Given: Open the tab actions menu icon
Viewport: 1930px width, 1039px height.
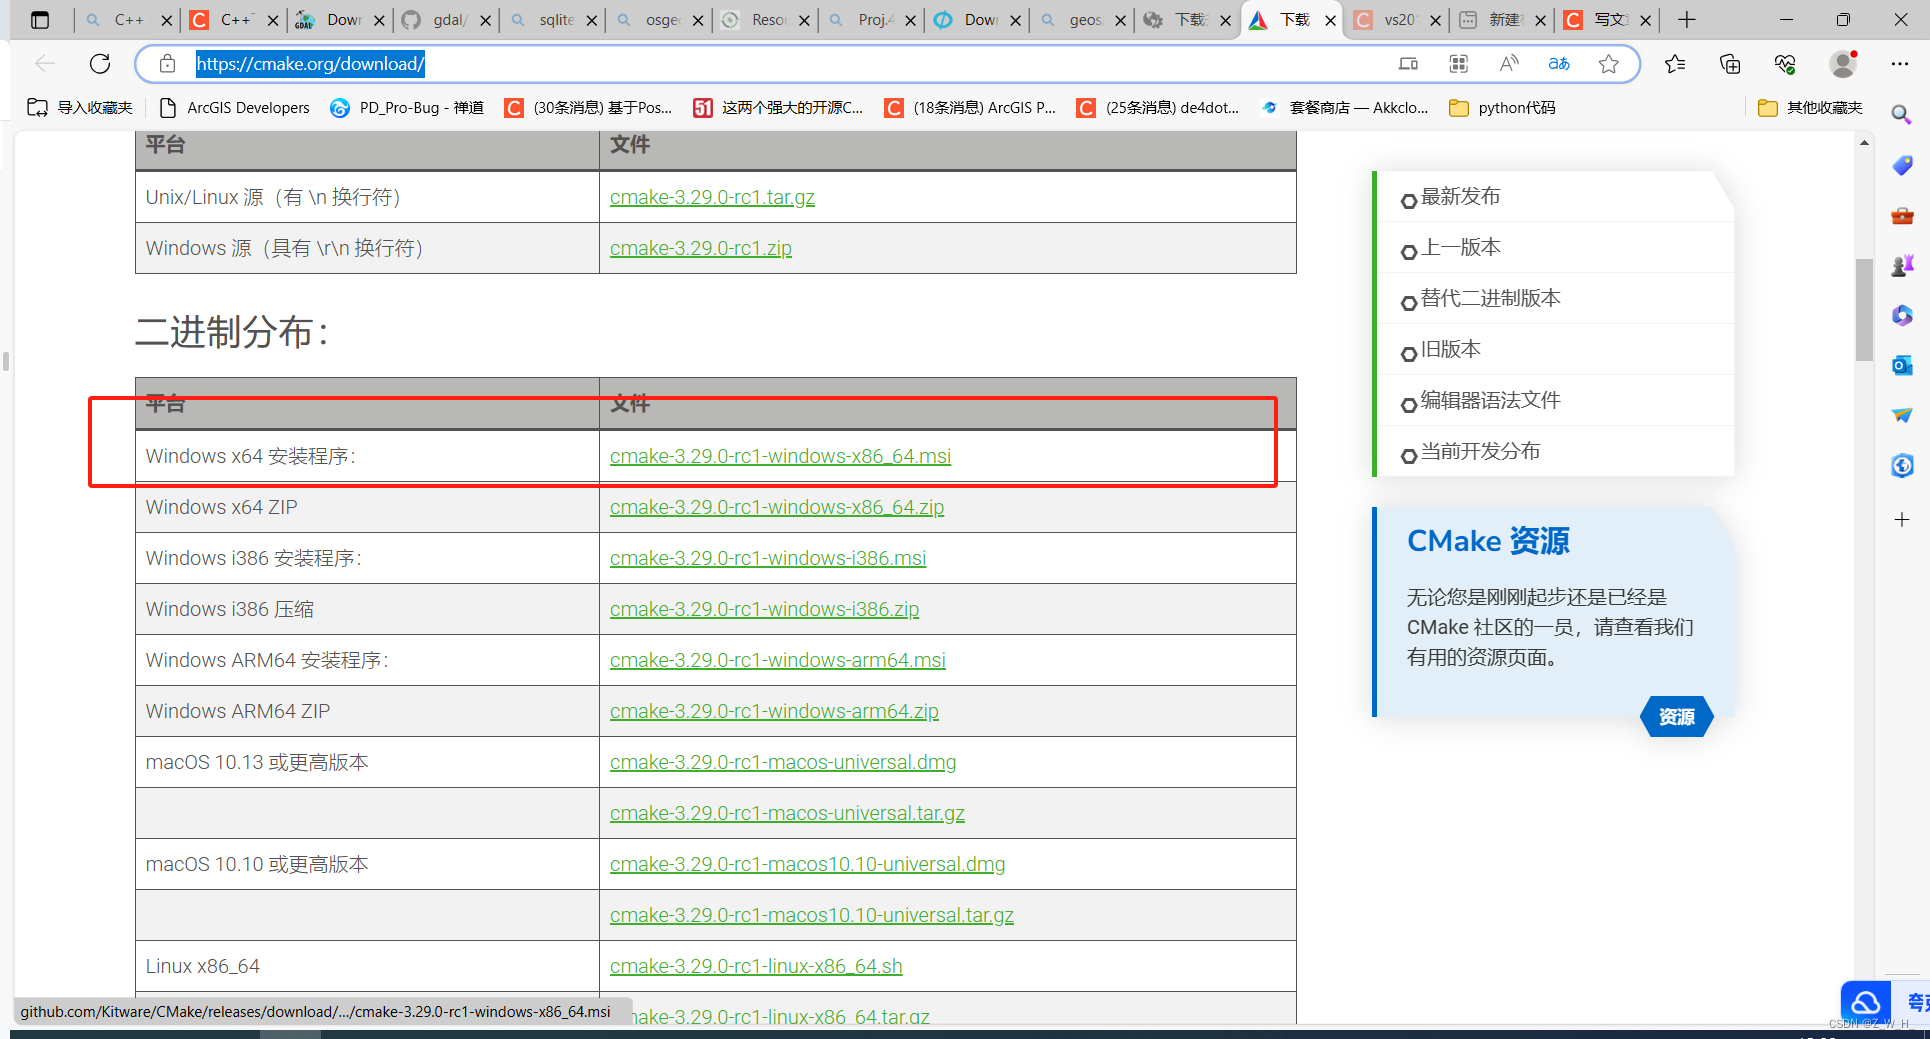Looking at the screenshot, I should tap(40, 20).
